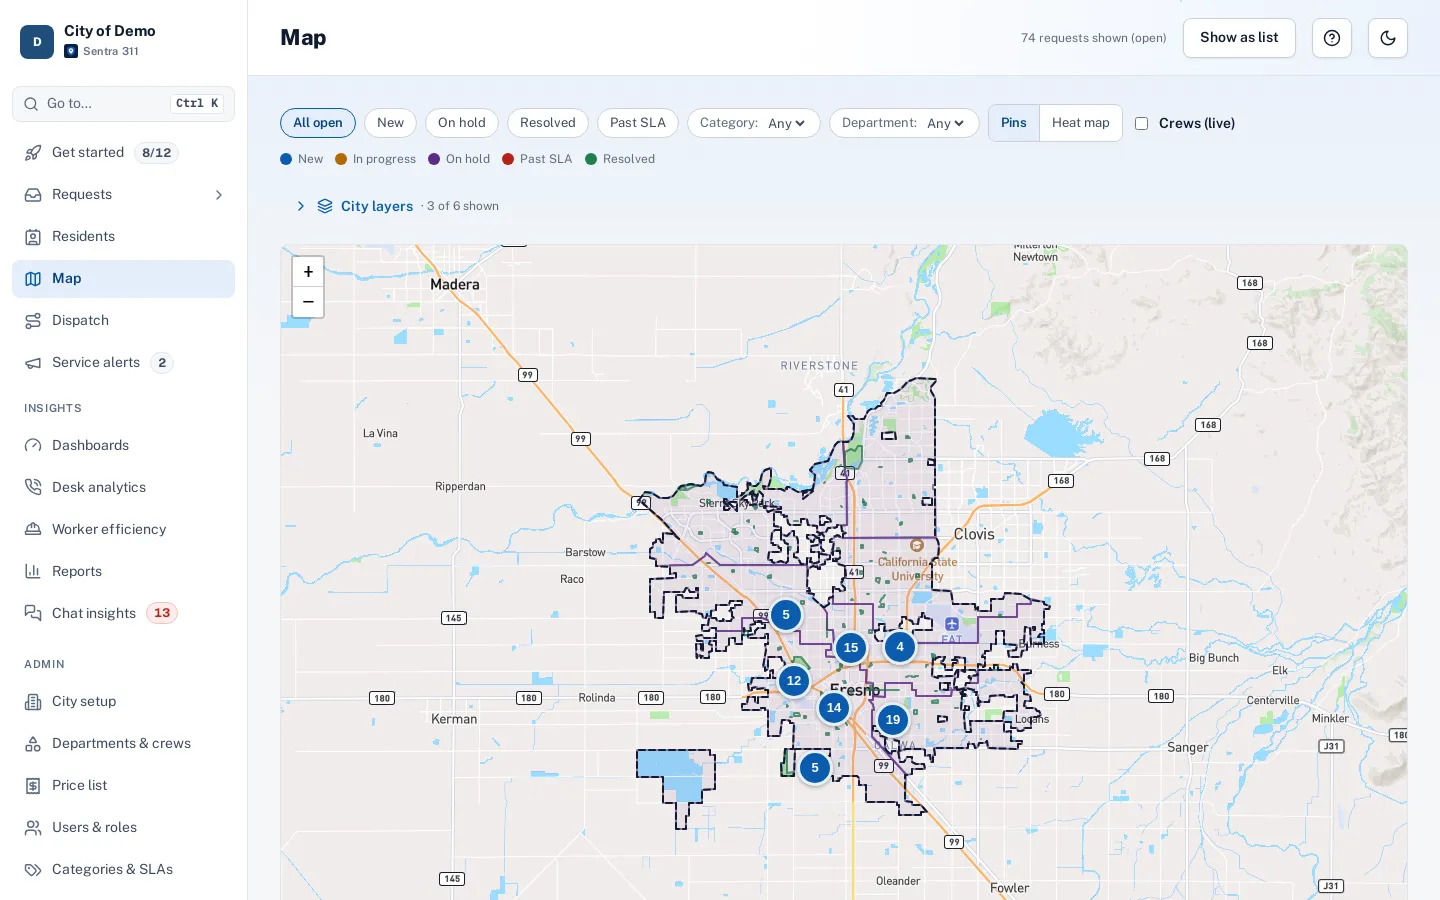Screen dimensions: 1440x900
Task: Click the Service alerts megaphone icon
Action: click(x=33, y=363)
